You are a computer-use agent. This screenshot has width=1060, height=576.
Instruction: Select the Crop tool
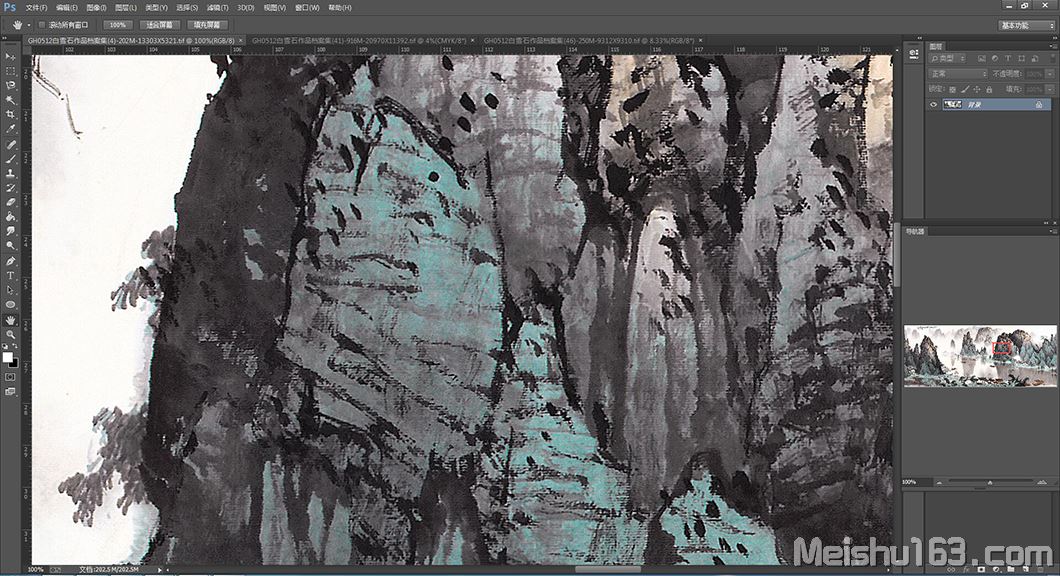10,114
